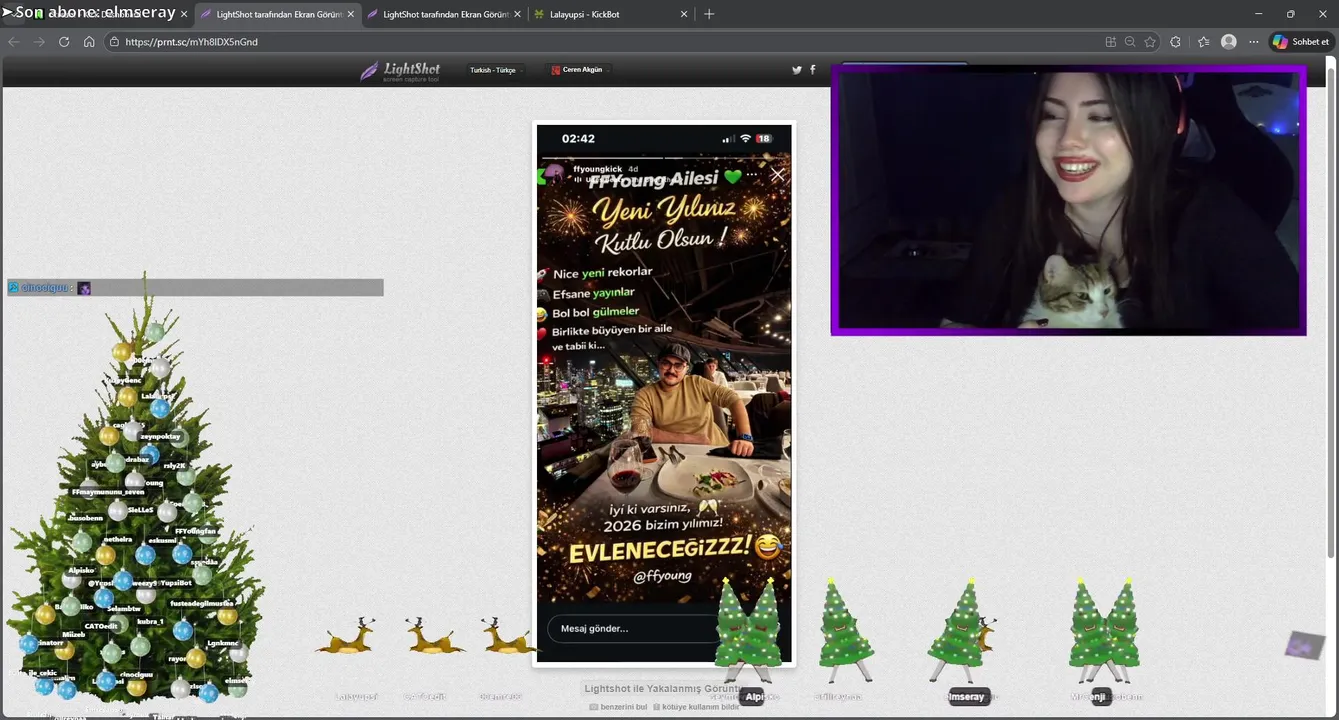Share via the Twitter bird icon

click(x=797, y=70)
